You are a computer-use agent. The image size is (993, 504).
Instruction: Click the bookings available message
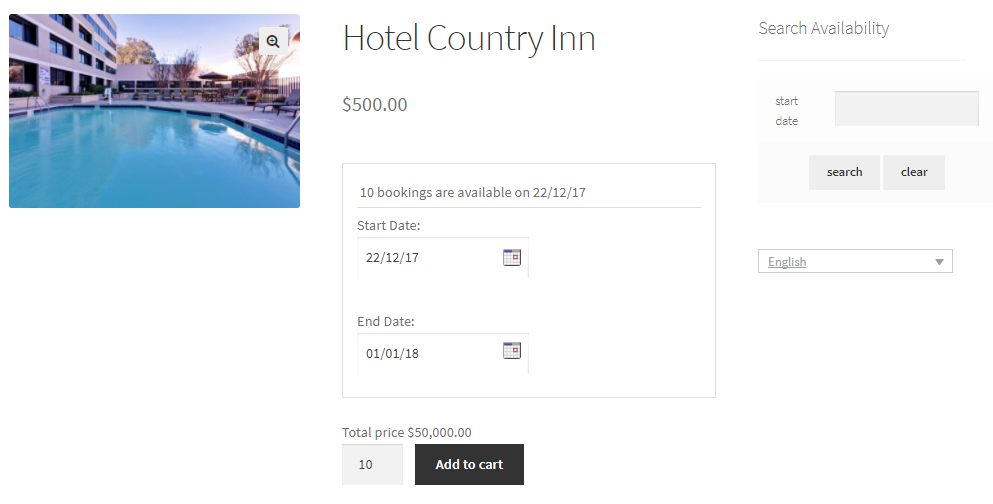[479, 192]
